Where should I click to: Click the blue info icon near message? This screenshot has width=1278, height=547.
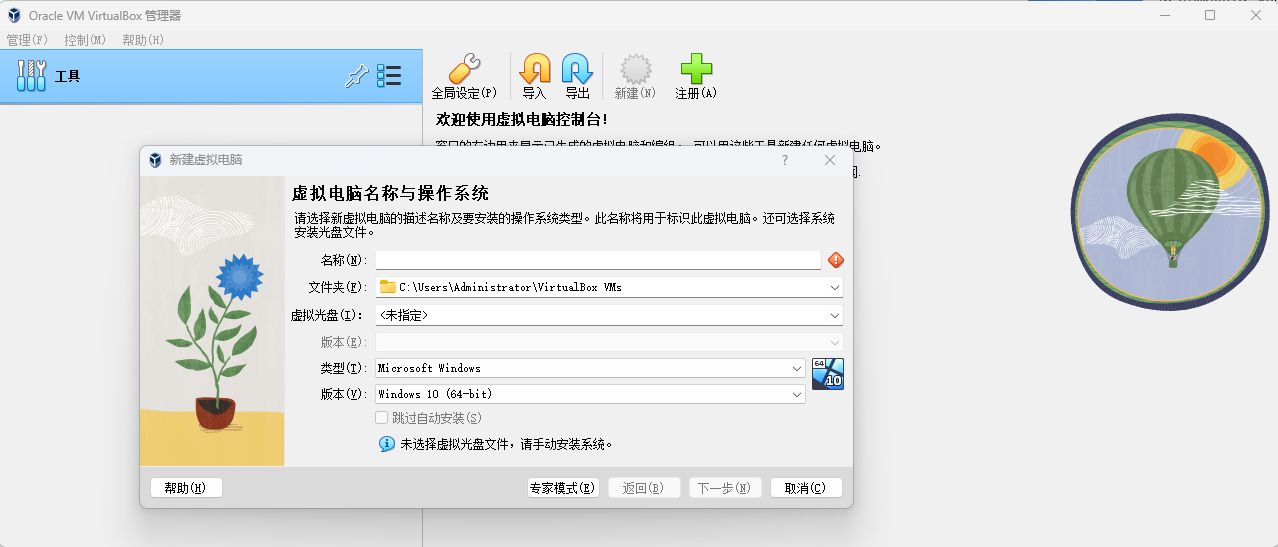click(387, 444)
